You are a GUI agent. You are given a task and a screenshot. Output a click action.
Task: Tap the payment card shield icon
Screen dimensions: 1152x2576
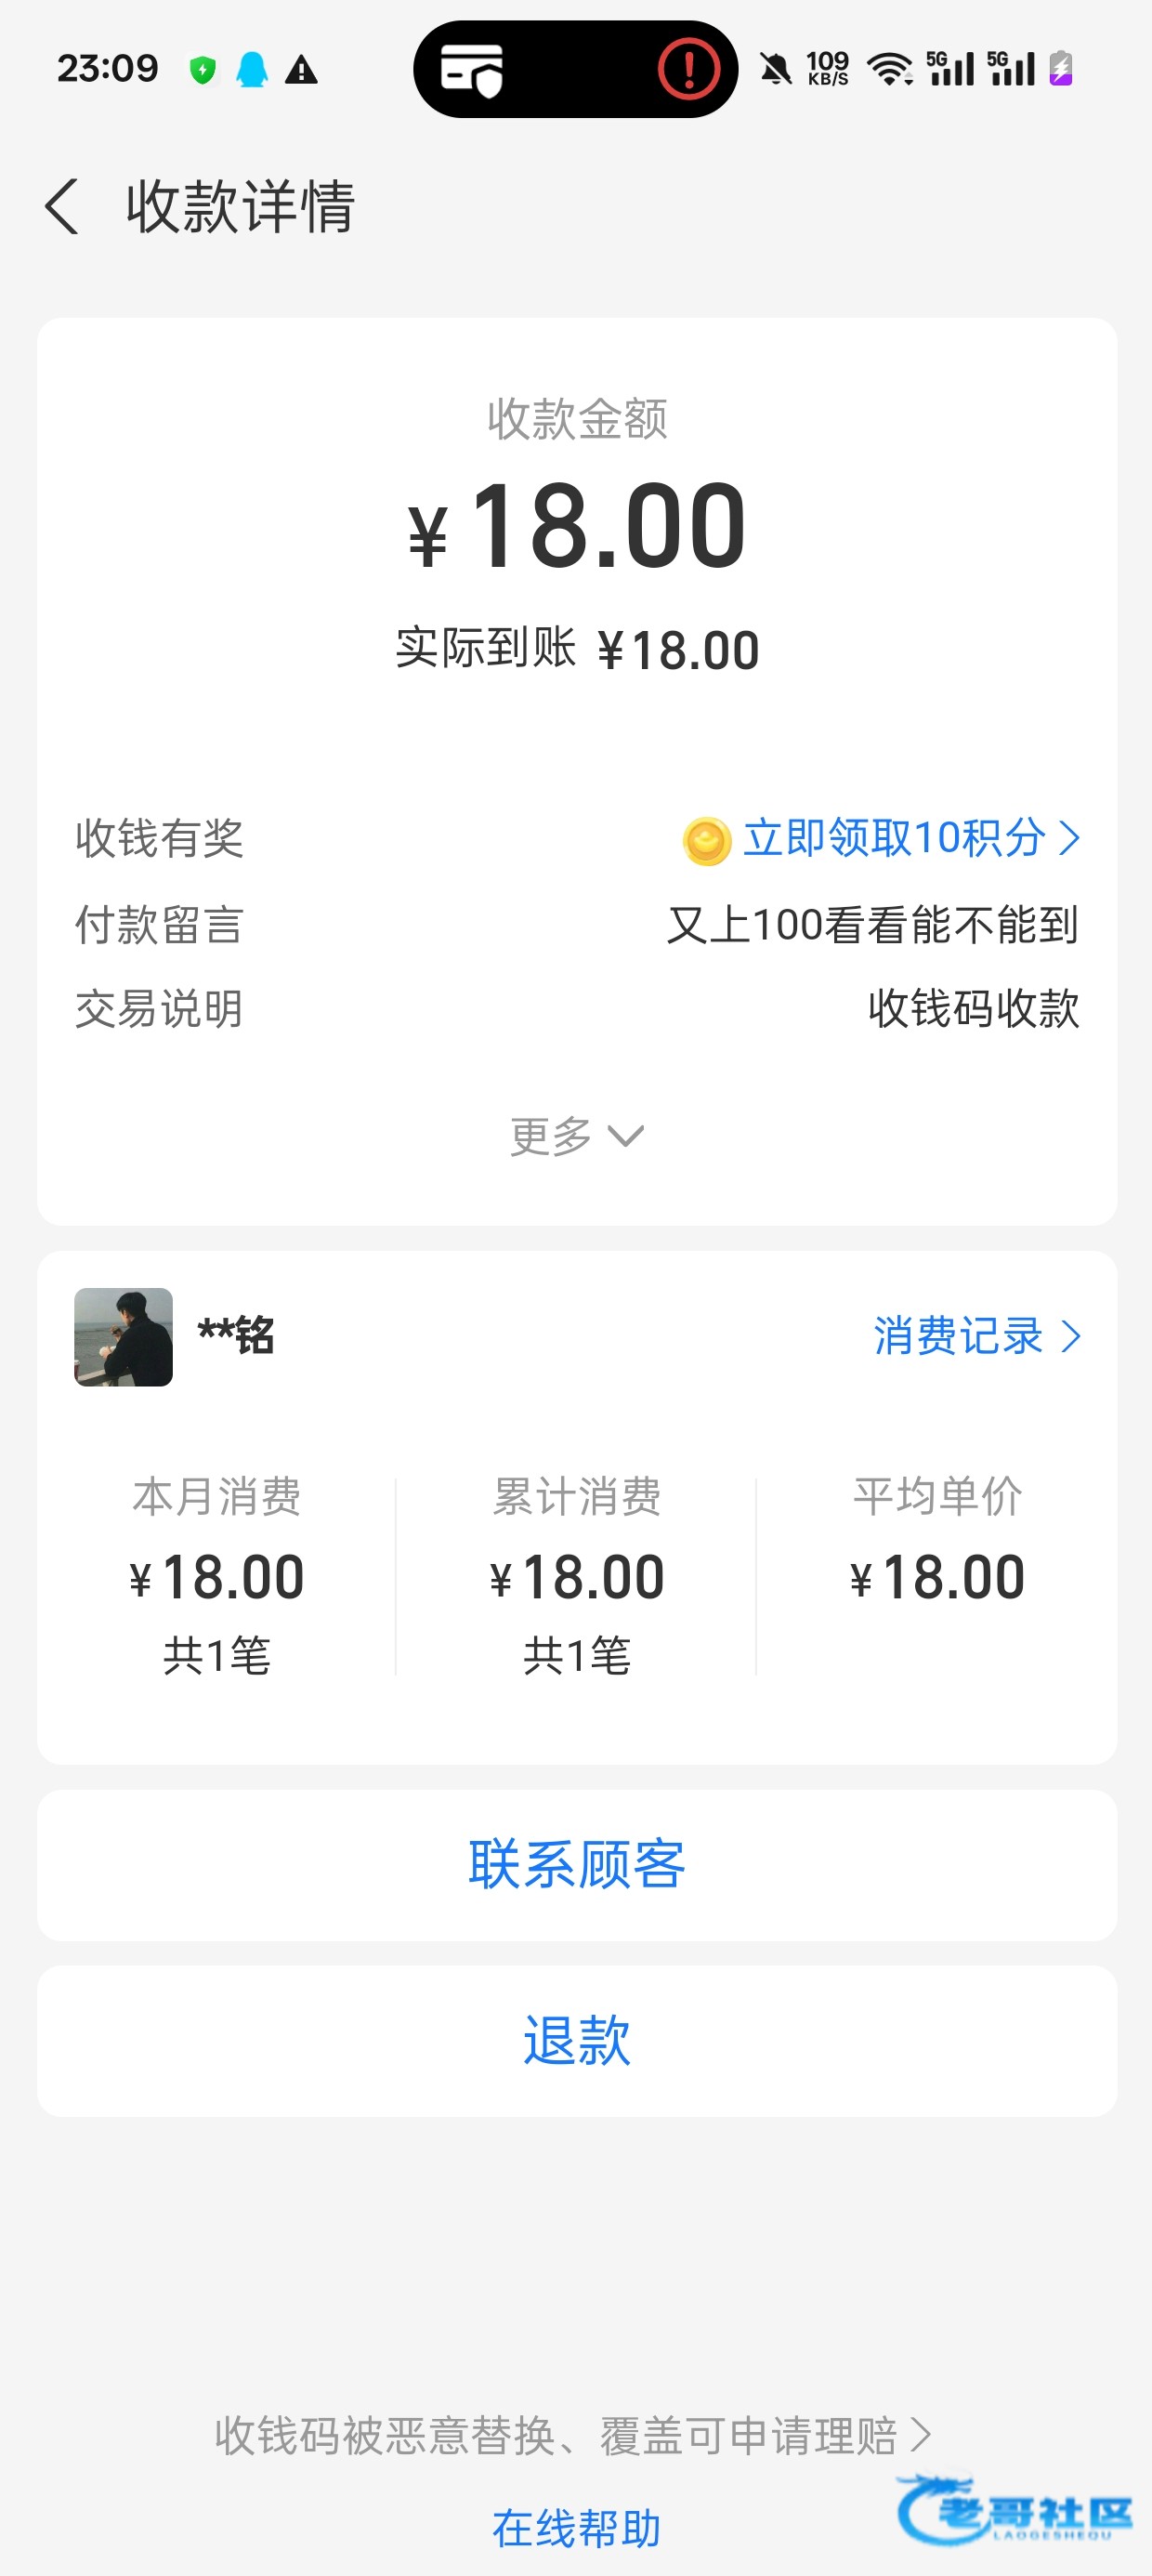(472, 70)
